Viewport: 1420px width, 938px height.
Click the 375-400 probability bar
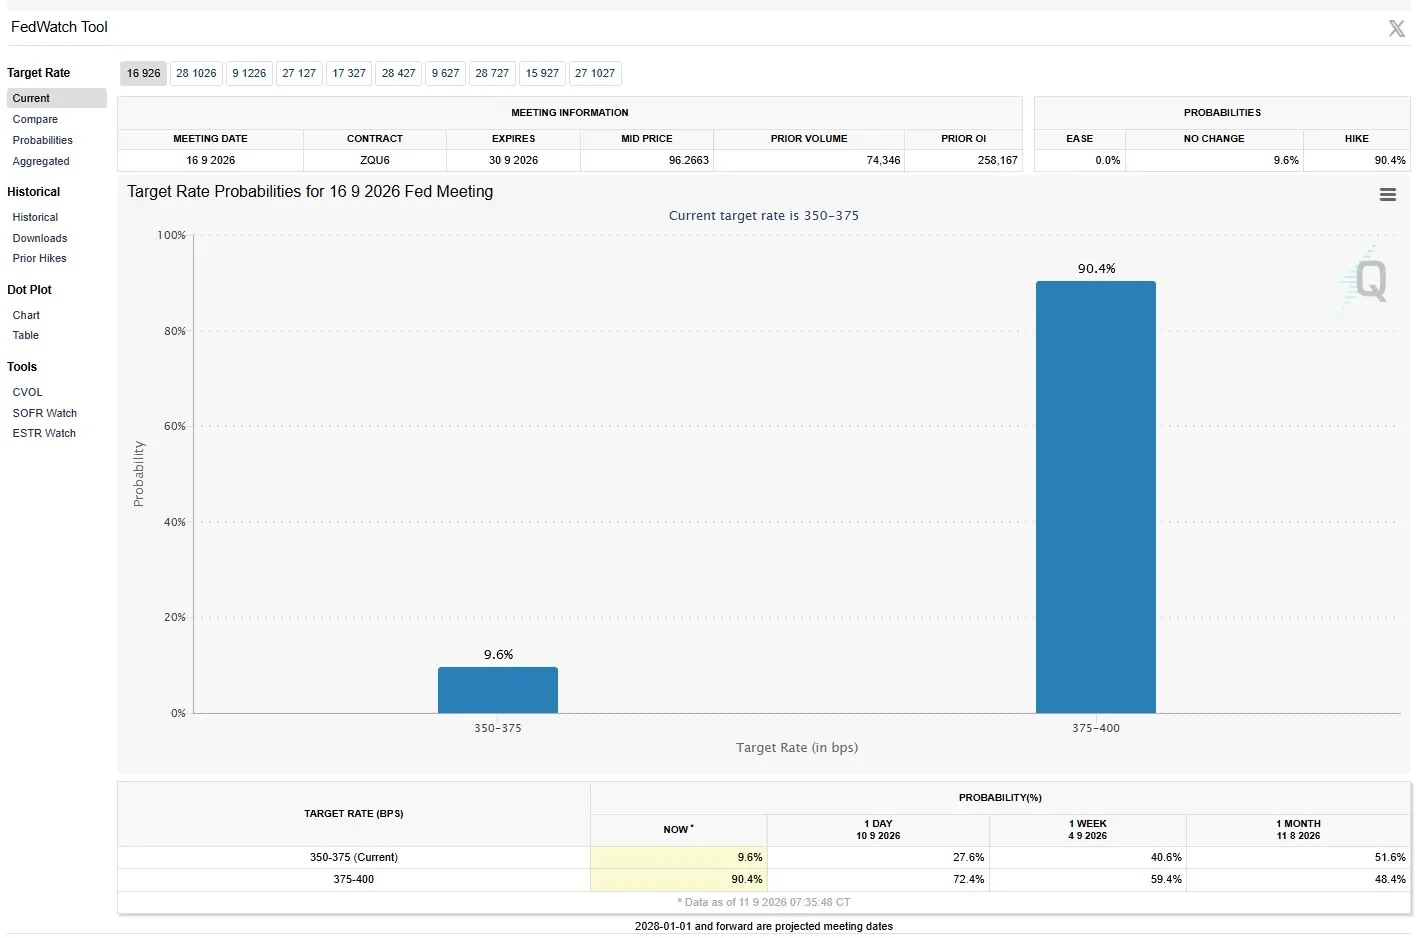[1096, 497]
